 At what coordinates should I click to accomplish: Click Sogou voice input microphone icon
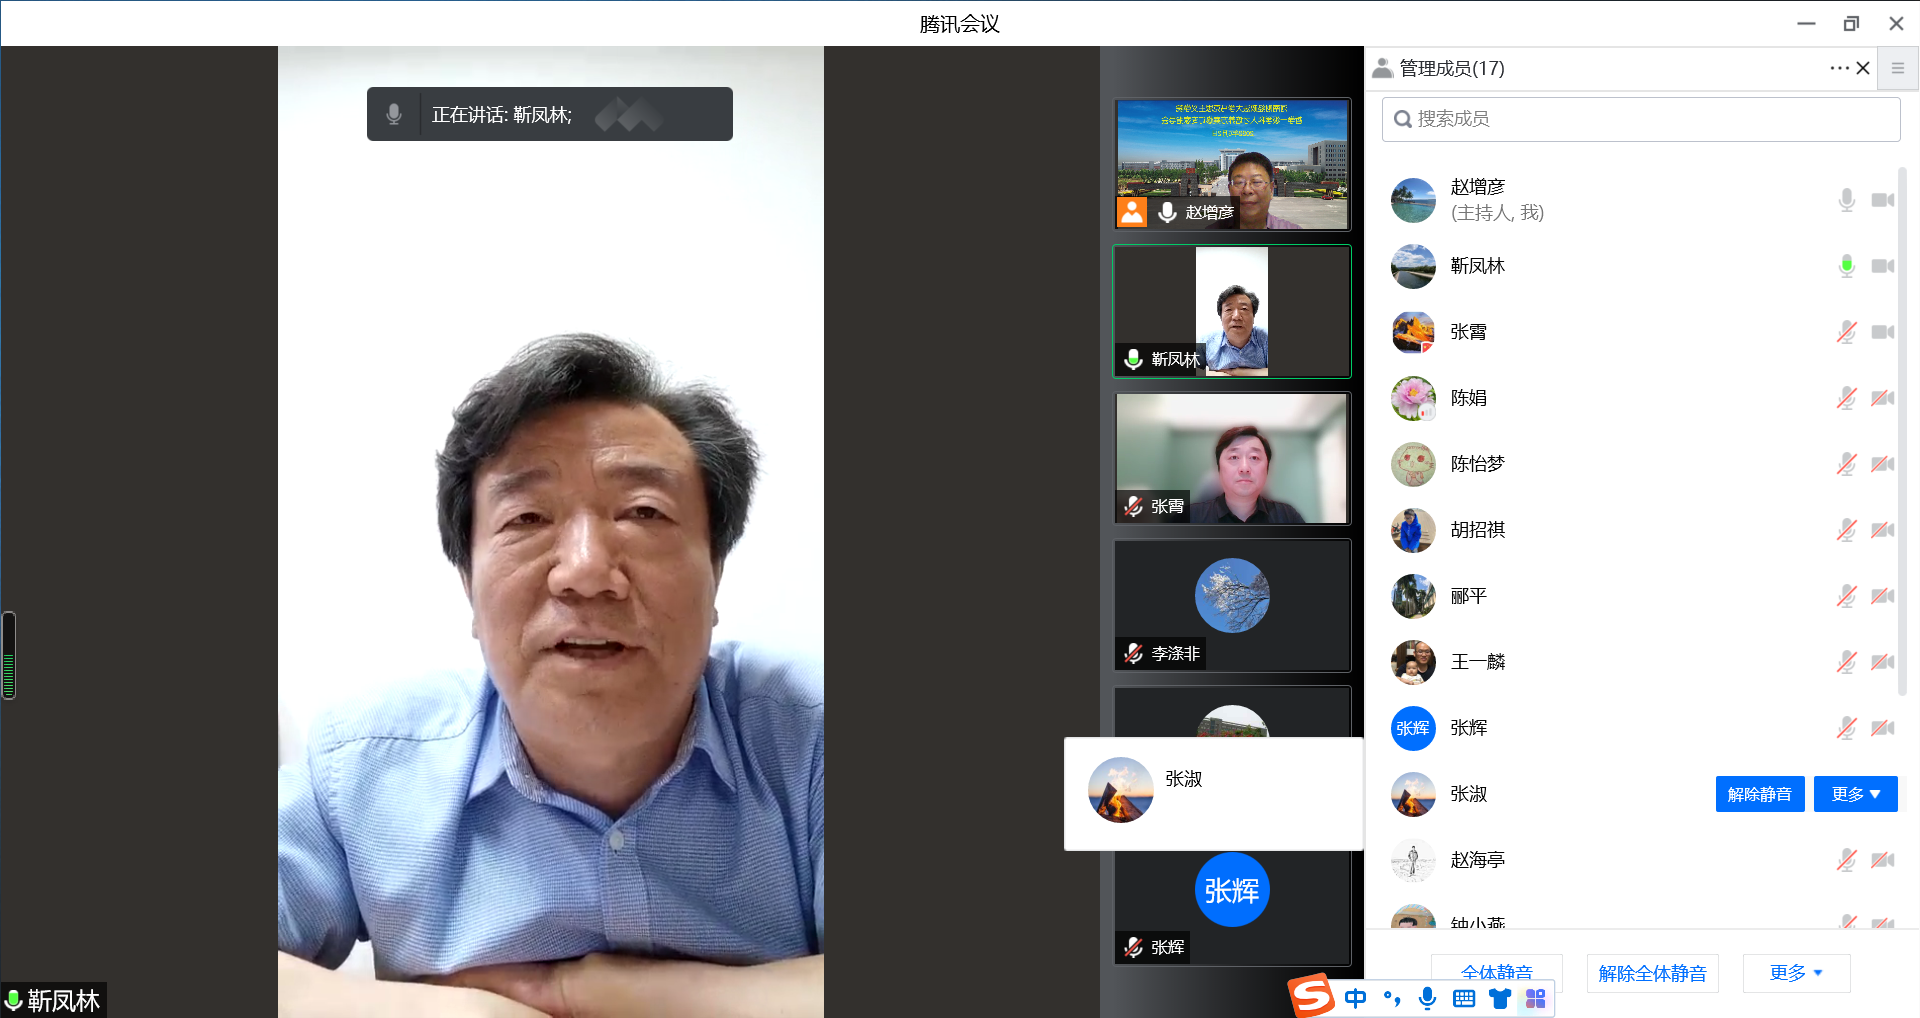click(1428, 998)
